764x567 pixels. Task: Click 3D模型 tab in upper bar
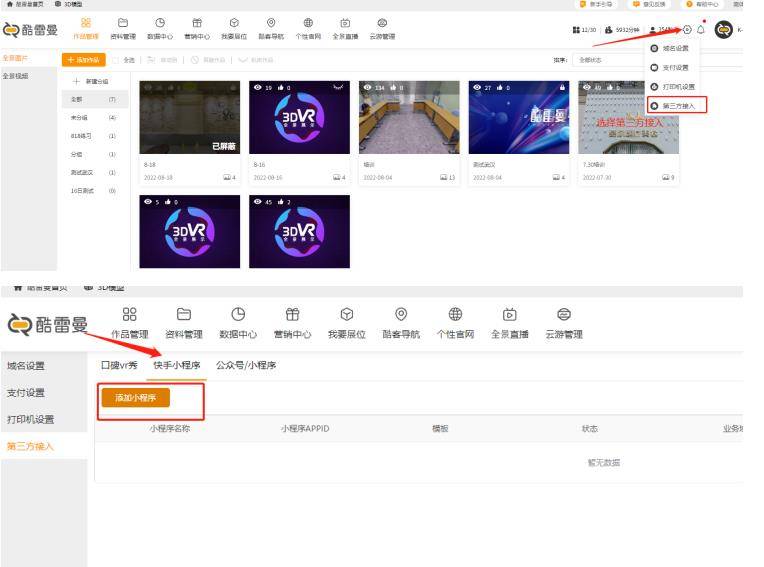tap(69, 4)
